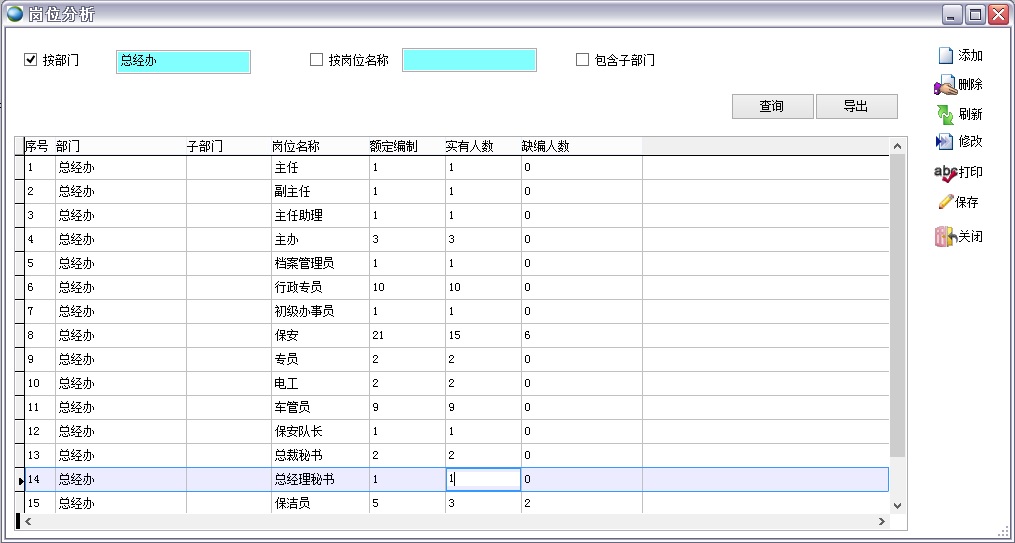Click the 修改 (Modify) icon
This screenshot has height=543, width=1015.
tap(945, 142)
